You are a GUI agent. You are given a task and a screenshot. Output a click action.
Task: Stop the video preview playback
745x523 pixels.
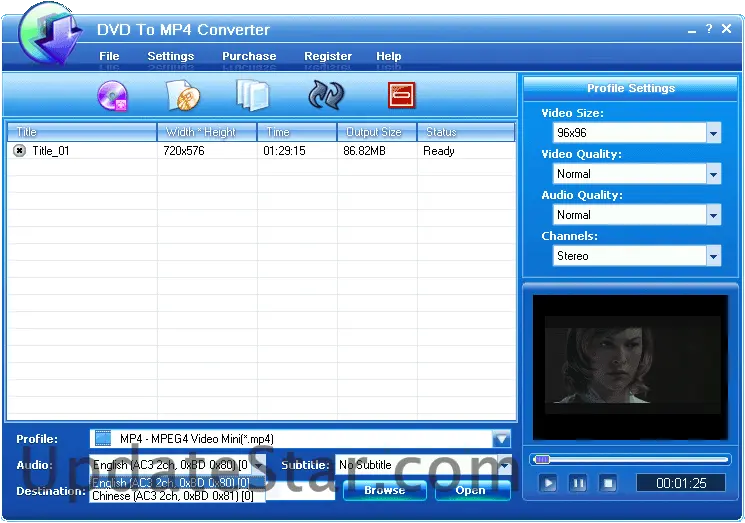point(607,483)
